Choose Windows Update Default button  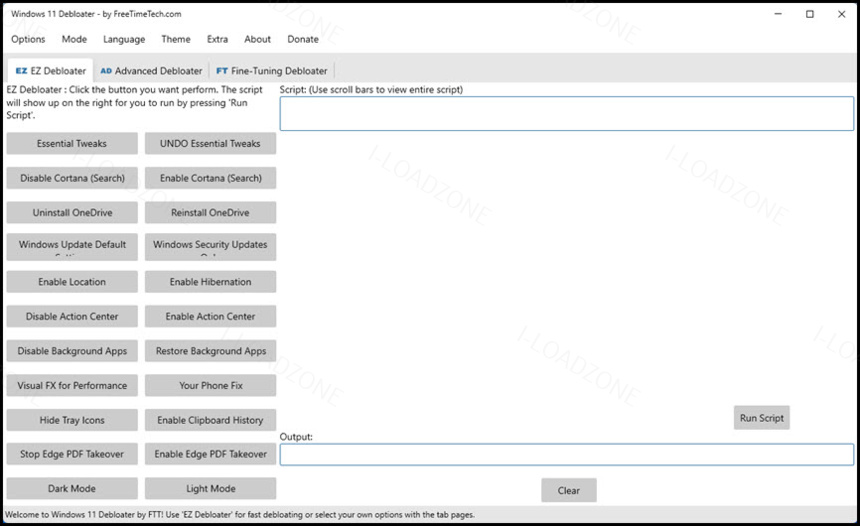pyautogui.click(x=72, y=247)
